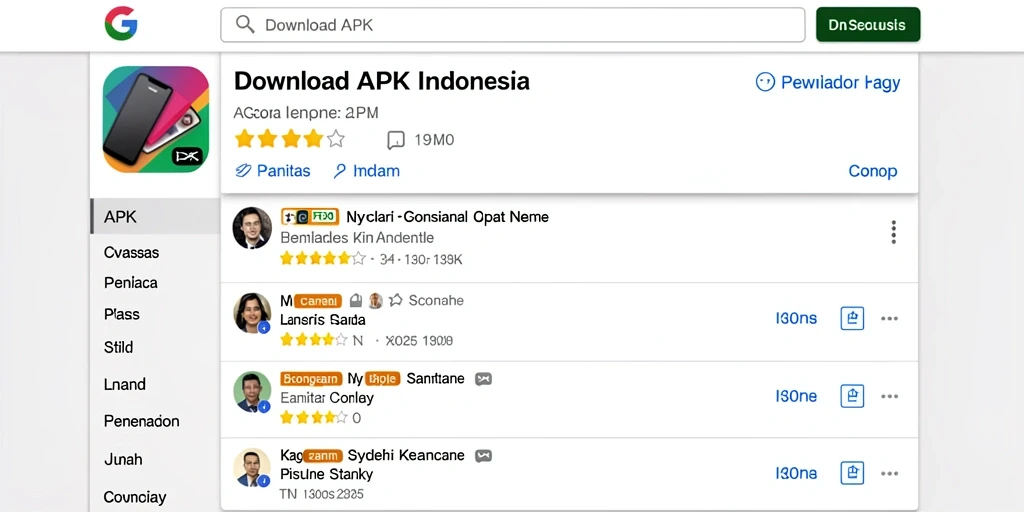Image resolution: width=1024 pixels, height=512 pixels.
Task: Select Counciay in the sidebar
Action: pos(135,497)
